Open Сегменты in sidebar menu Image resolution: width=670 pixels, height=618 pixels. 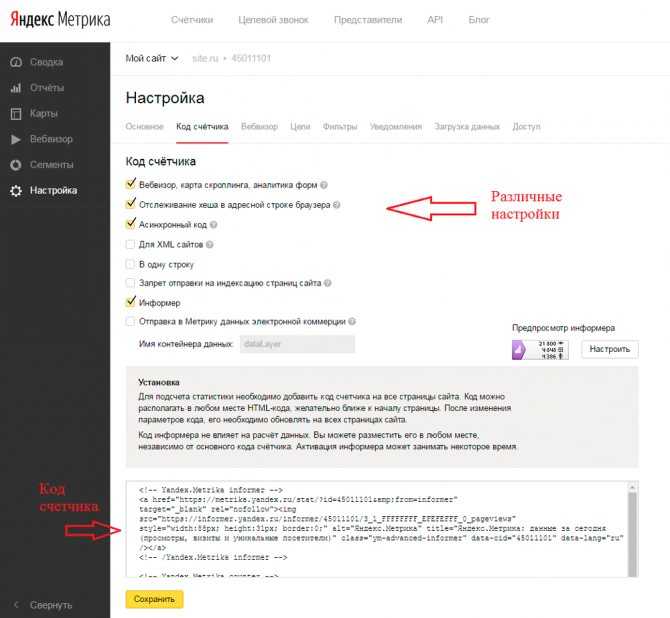52,165
